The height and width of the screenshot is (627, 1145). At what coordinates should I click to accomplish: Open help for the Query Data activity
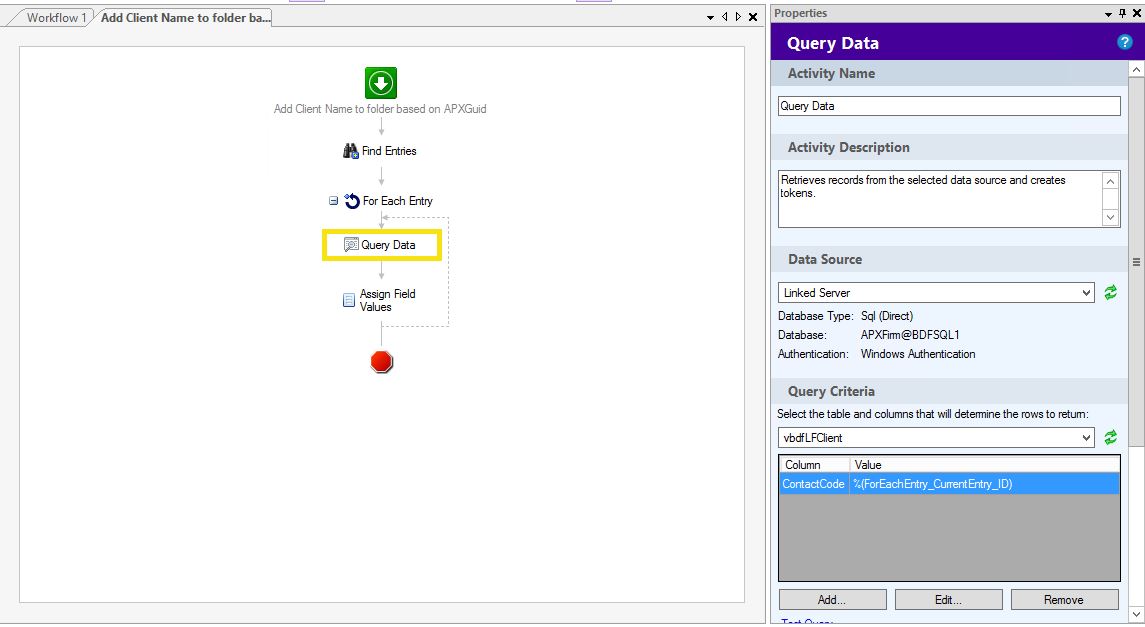coord(1124,43)
